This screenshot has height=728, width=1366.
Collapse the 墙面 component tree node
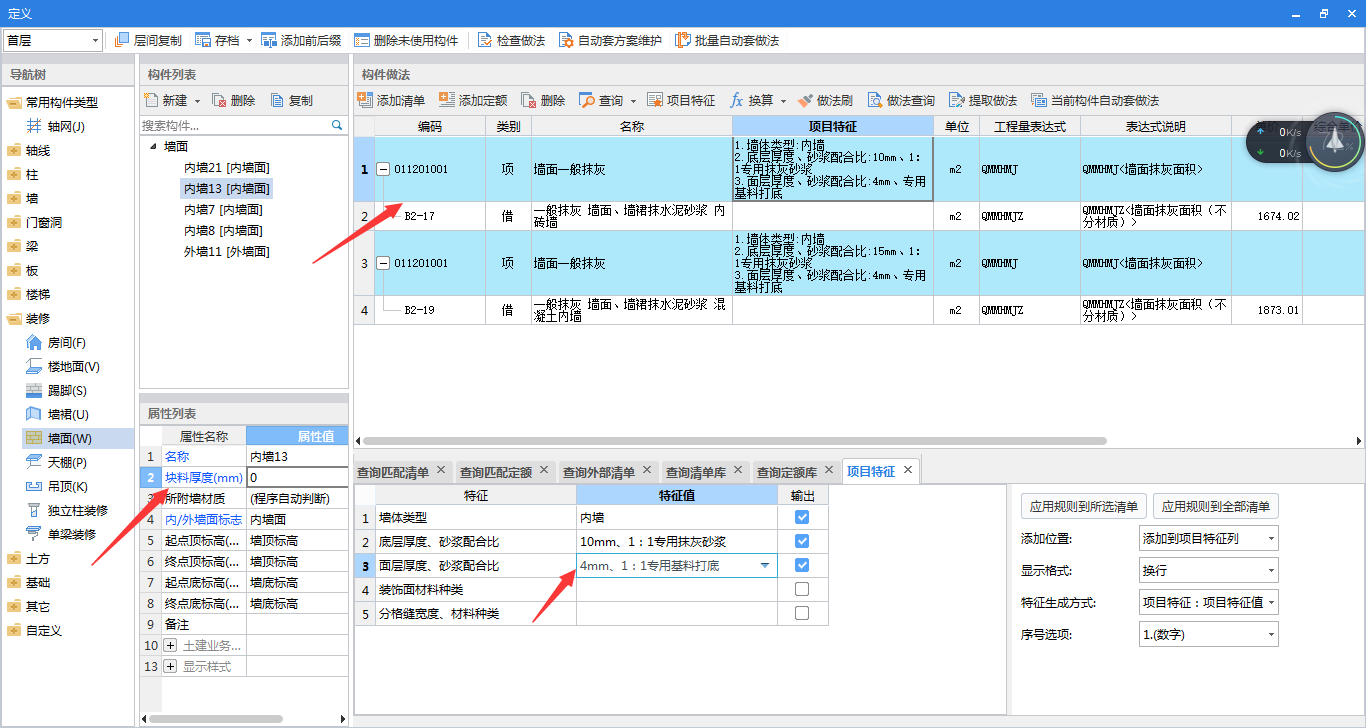[154, 146]
